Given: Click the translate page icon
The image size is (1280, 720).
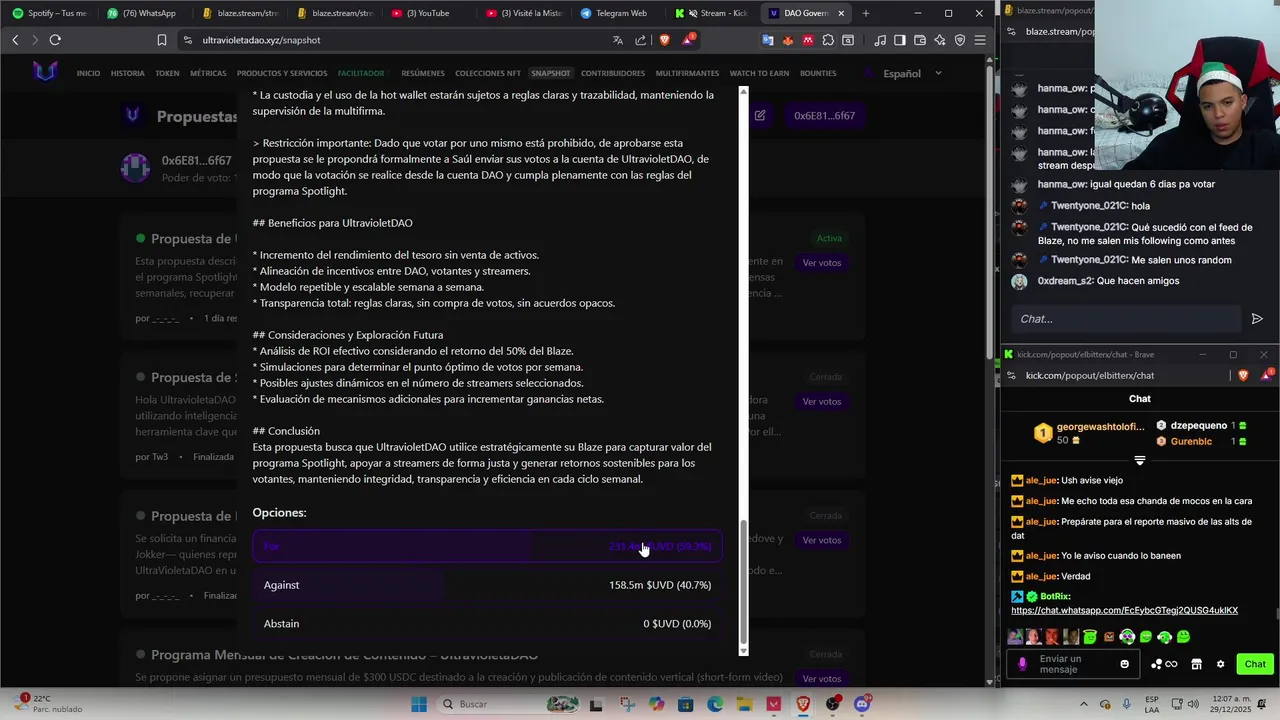Looking at the screenshot, I should (617, 40).
